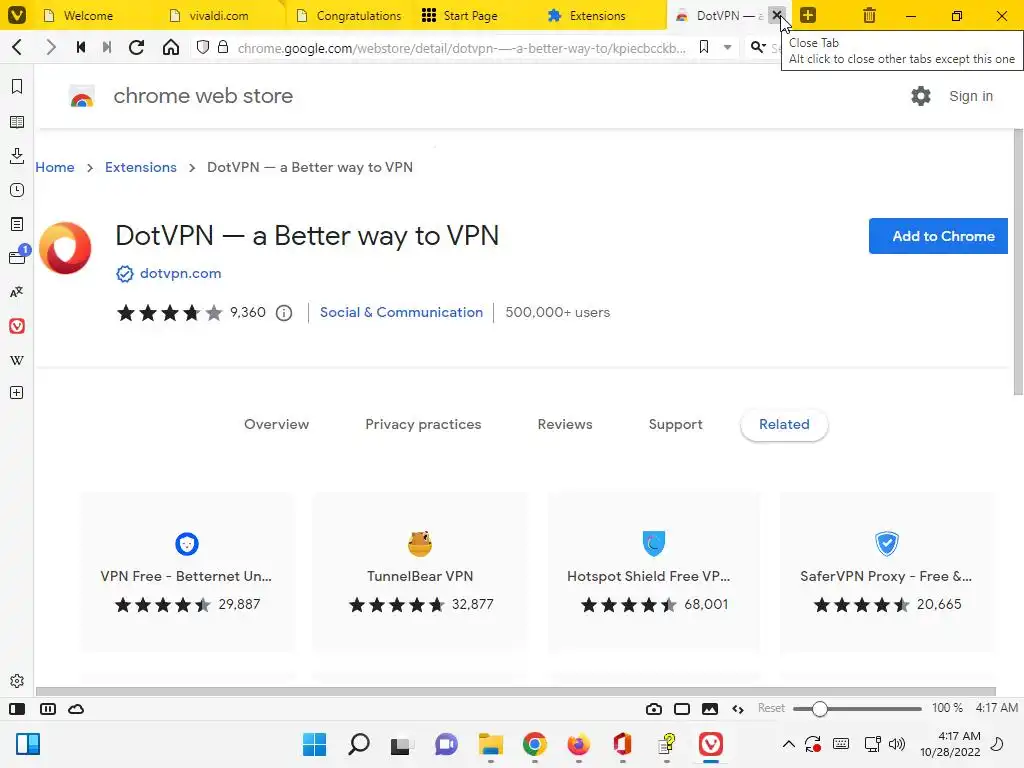Go forward to the next page
1024x768 pixels.
point(50,47)
